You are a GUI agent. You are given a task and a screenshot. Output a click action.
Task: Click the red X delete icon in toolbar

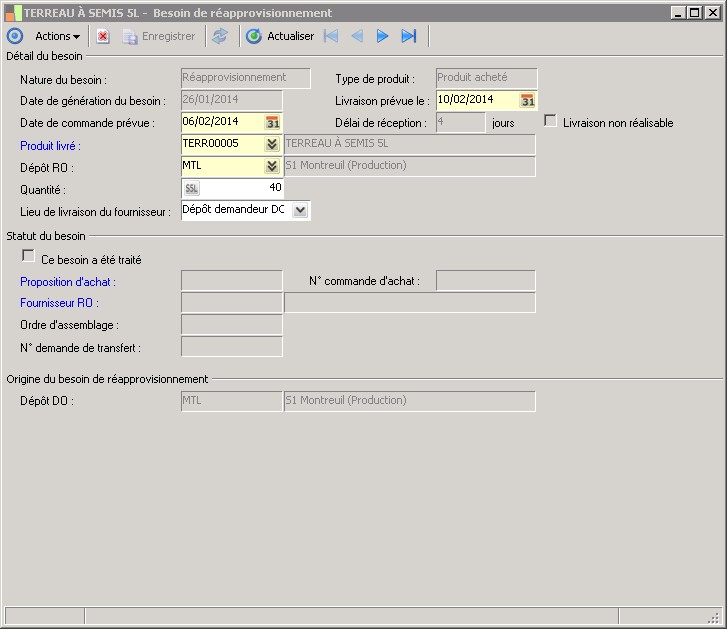coord(103,36)
